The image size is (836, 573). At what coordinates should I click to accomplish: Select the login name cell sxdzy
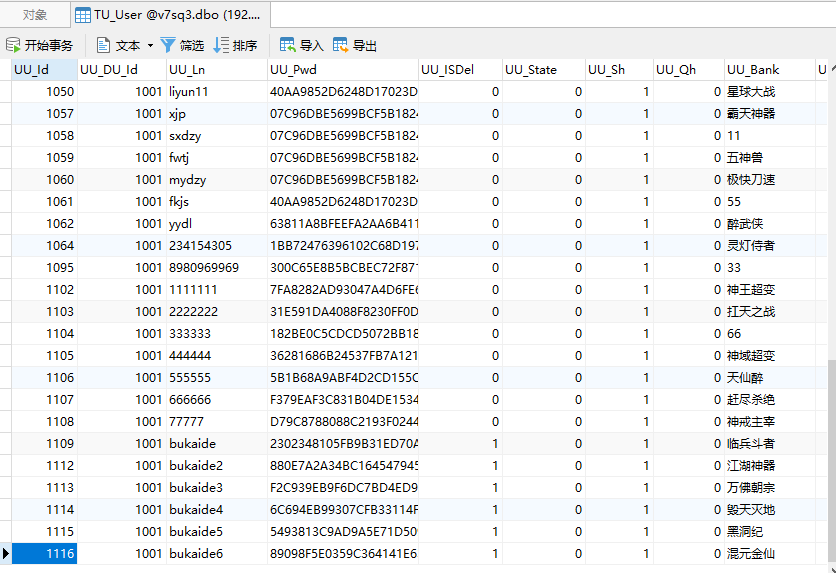pyautogui.click(x=217, y=135)
